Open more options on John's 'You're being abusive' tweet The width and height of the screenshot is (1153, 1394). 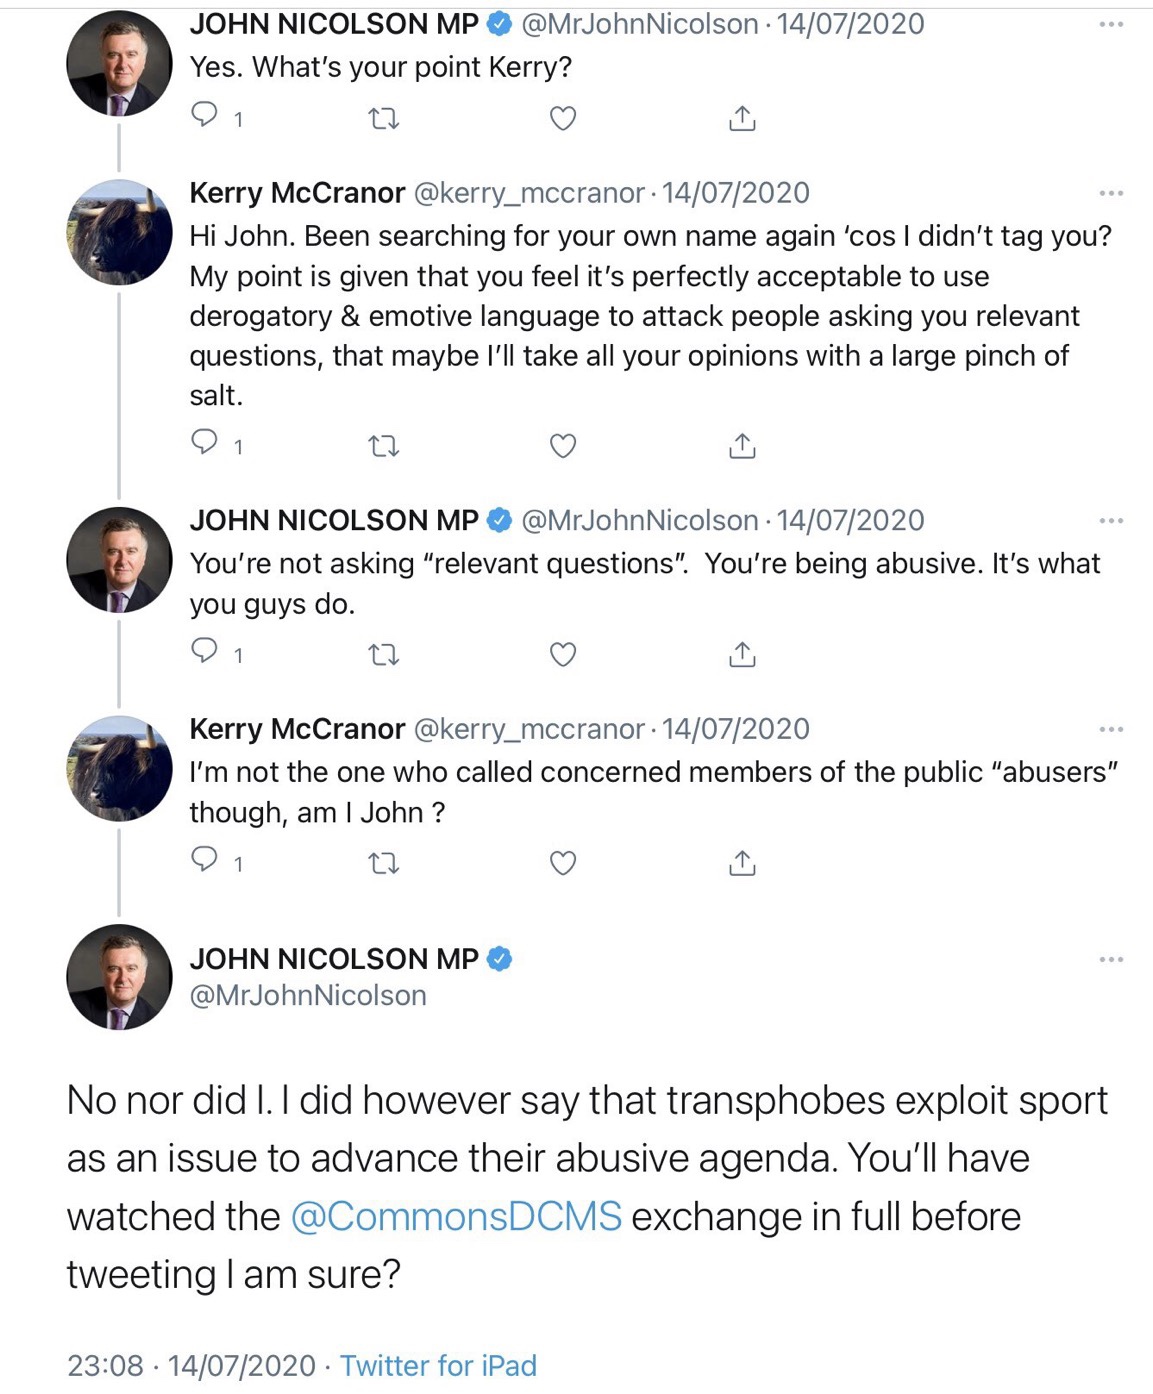tap(1111, 520)
